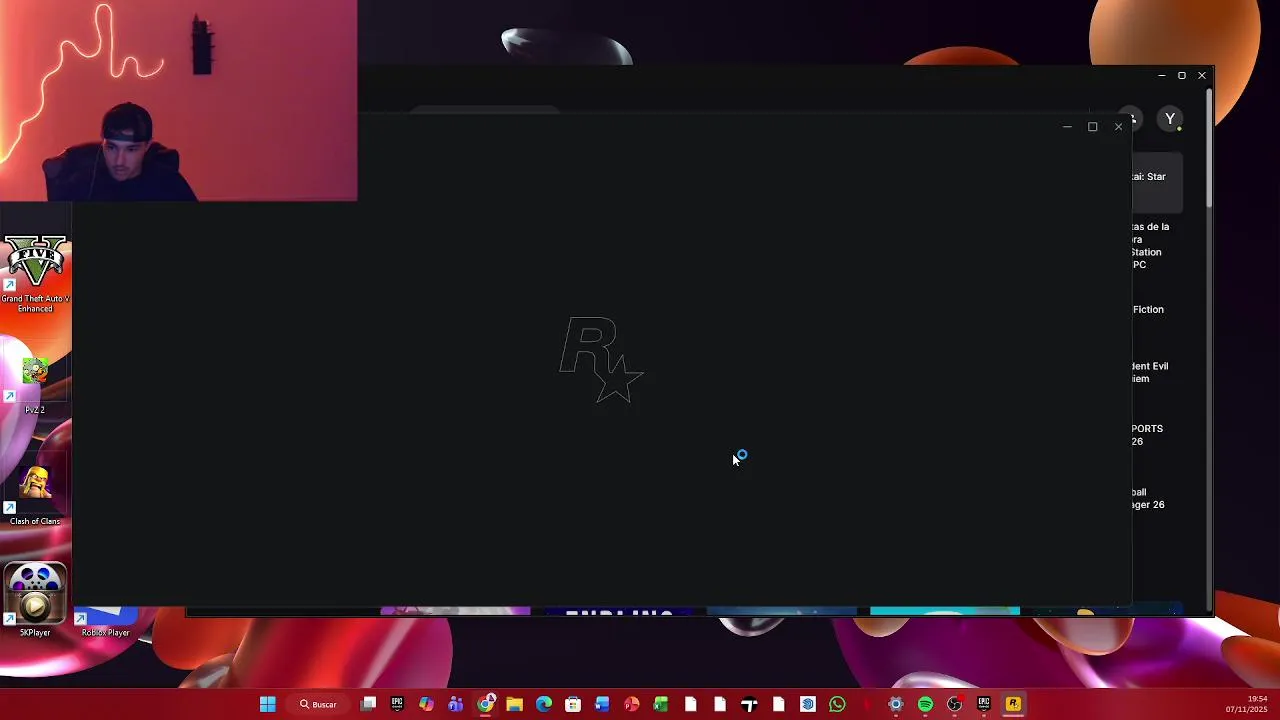Screen dimensions: 1280x720
Task: Maximize the Epic Games Launcher window behind
Action: click(x=1182, y=75)
